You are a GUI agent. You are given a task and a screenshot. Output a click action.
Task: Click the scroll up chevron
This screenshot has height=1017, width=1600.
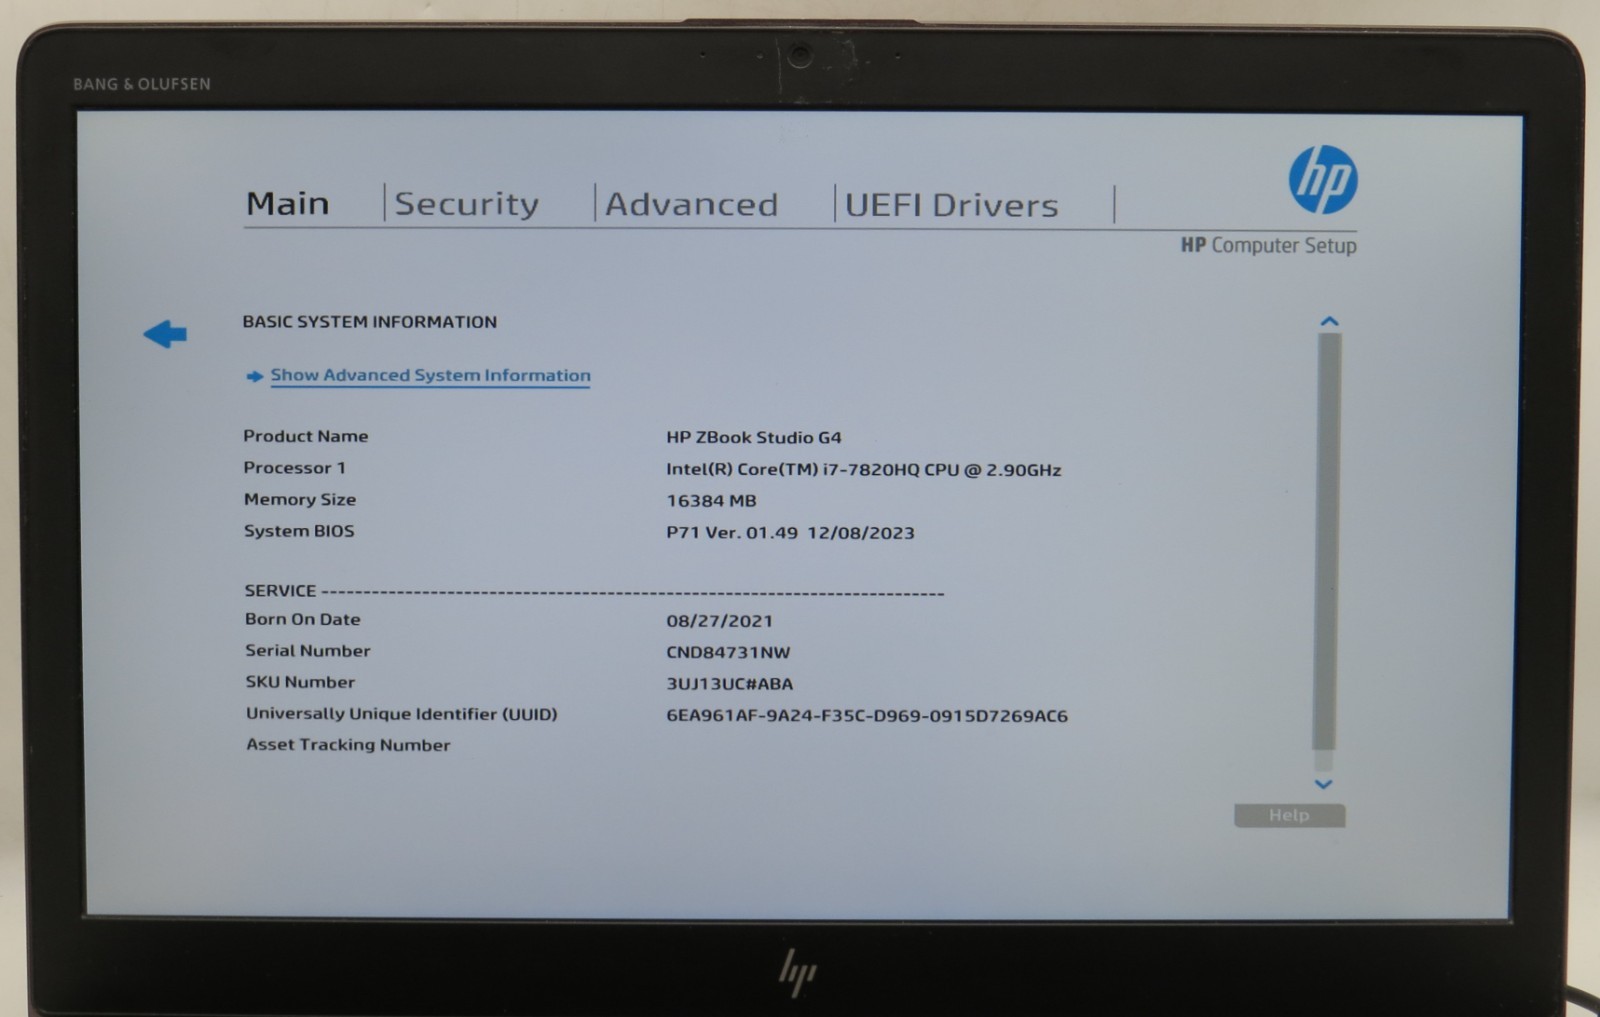coord(1329,321)
